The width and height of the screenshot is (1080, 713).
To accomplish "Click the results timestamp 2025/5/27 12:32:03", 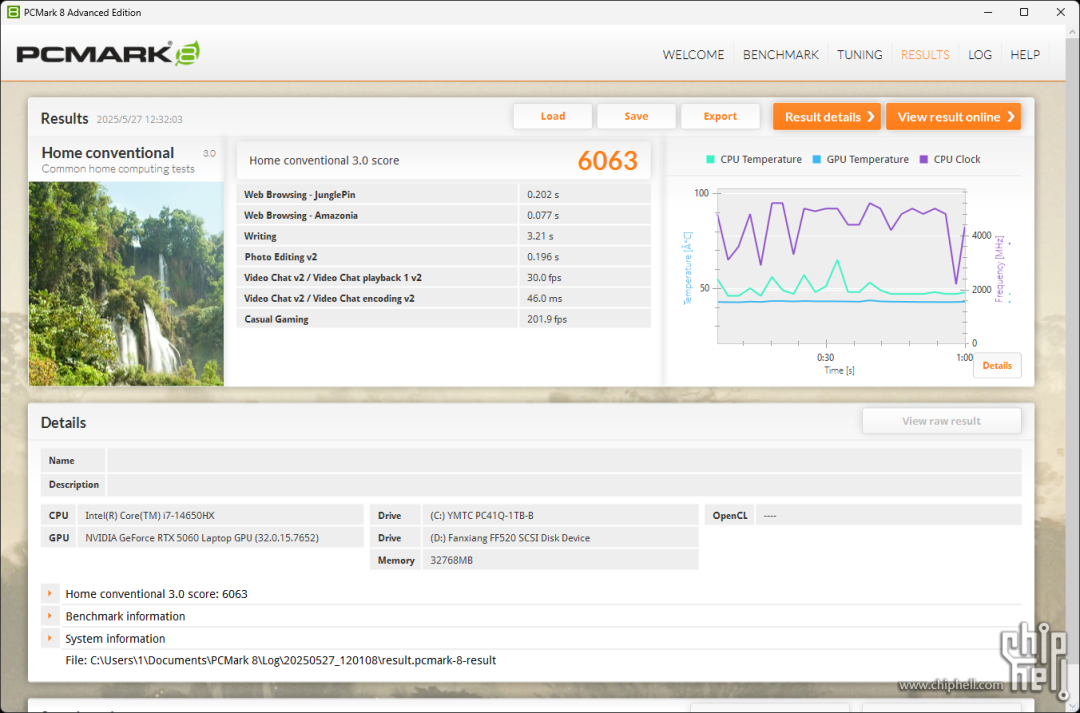I will coord(139,119).
